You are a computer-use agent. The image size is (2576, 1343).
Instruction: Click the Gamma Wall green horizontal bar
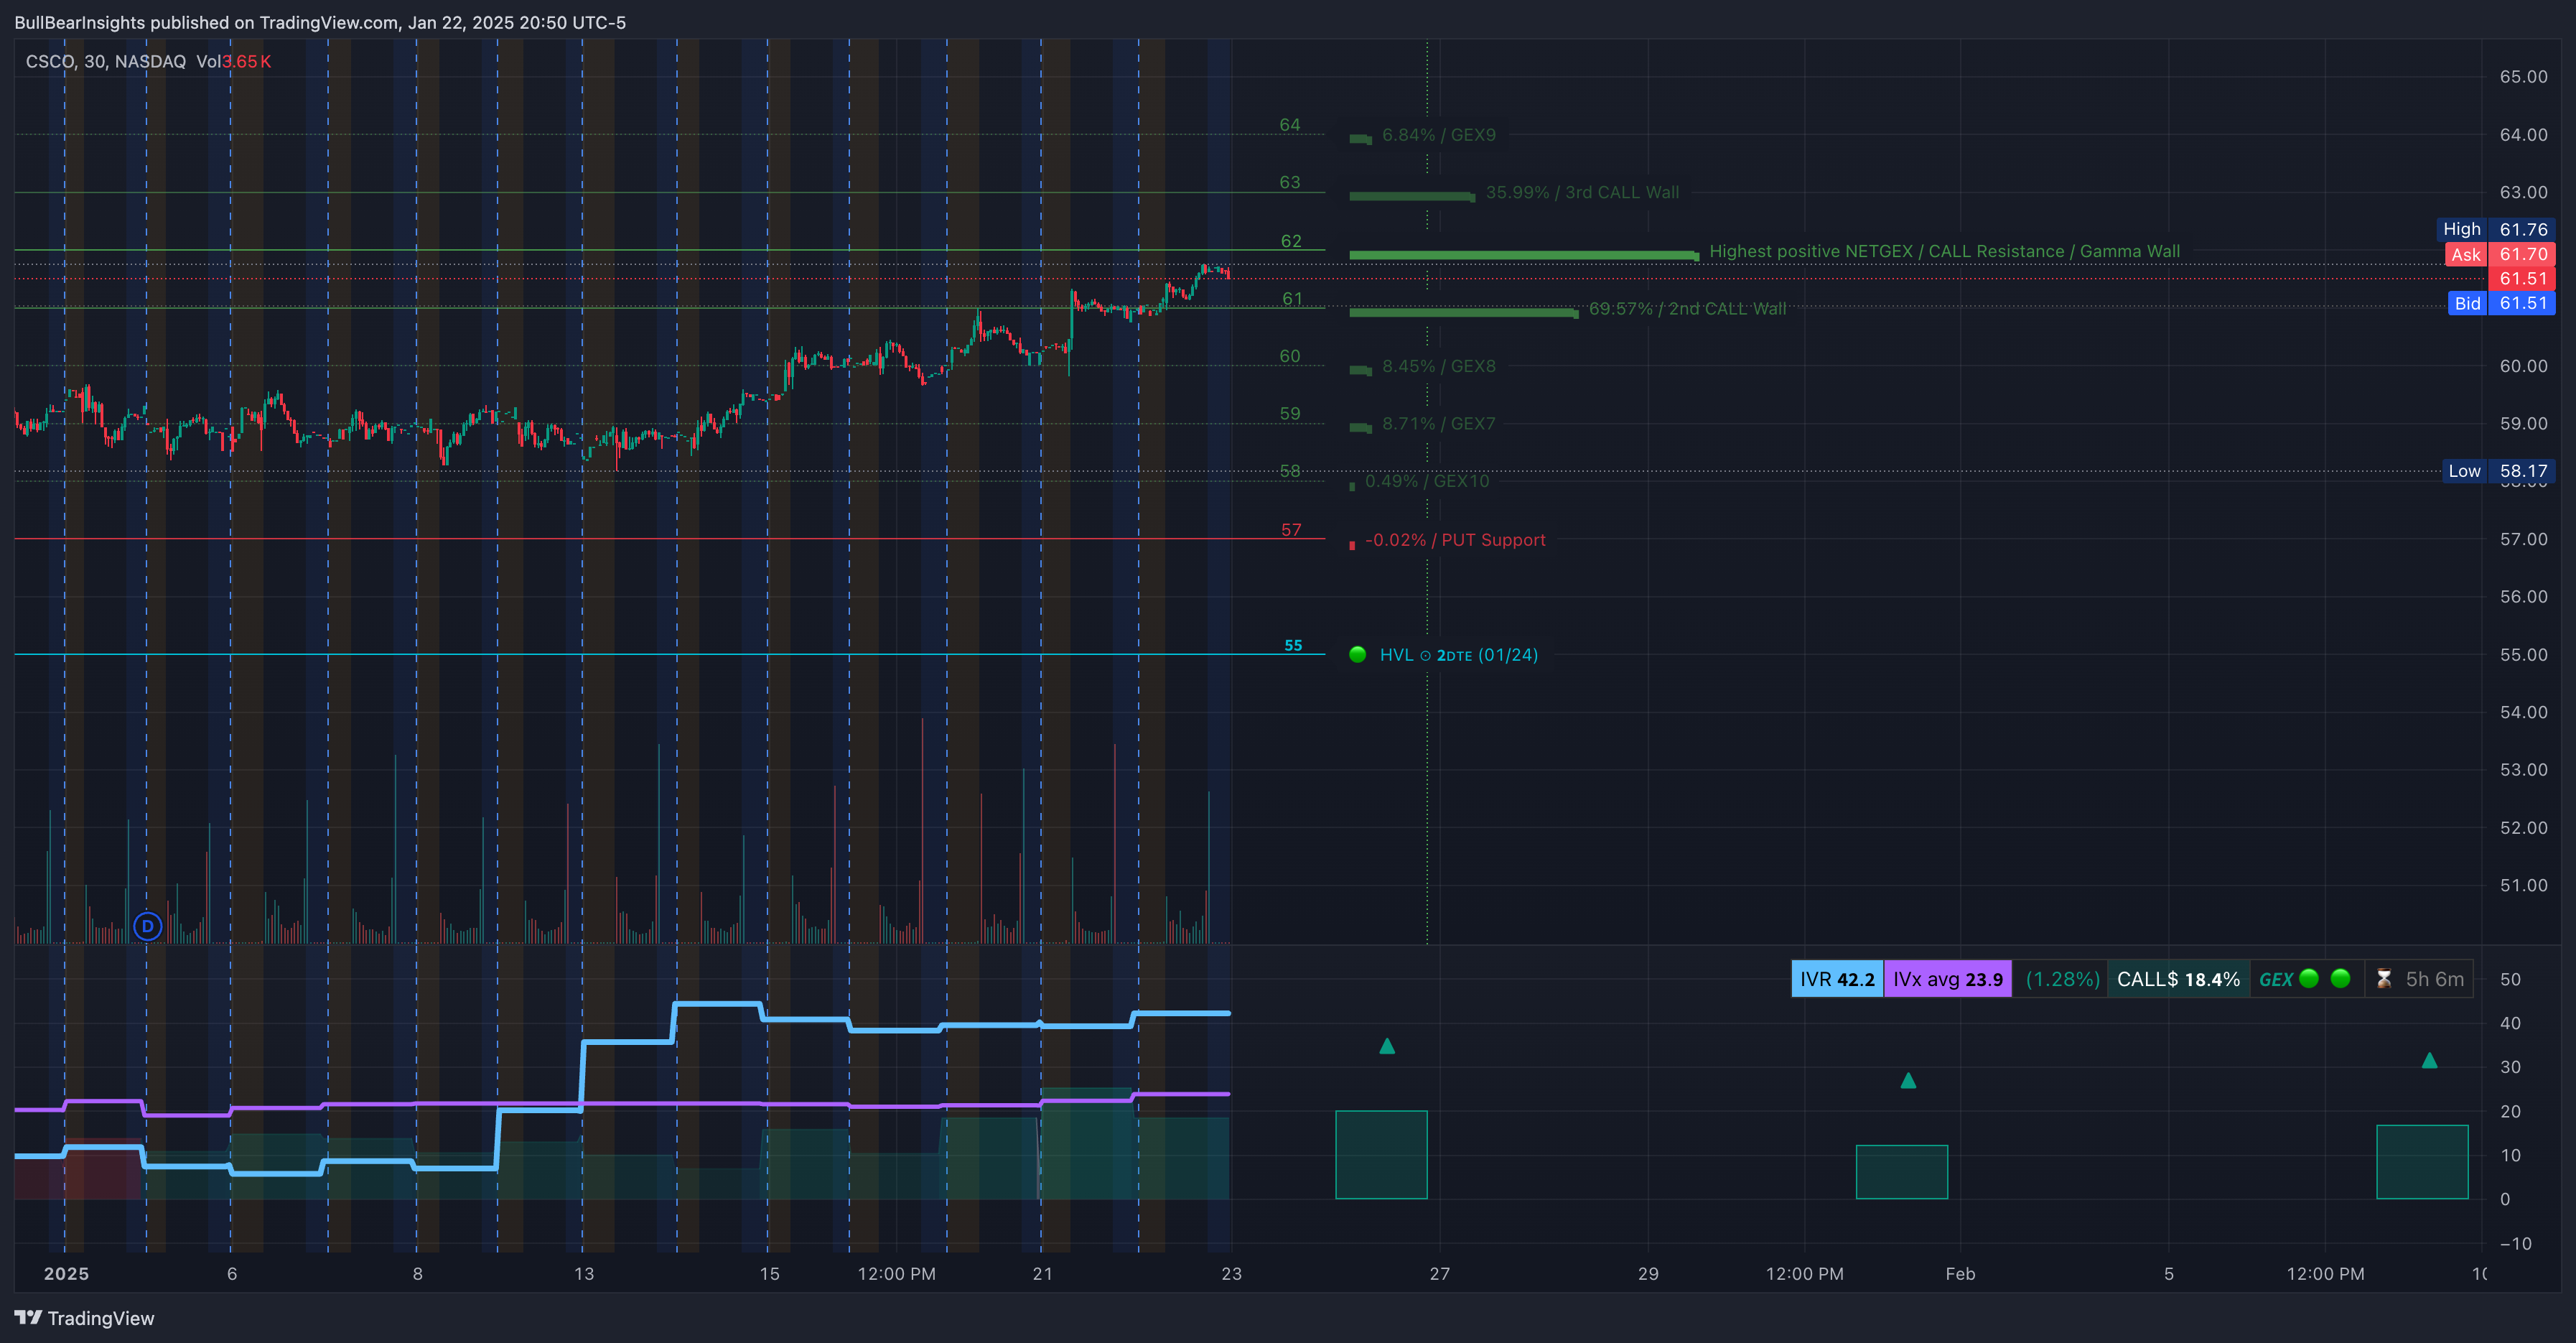point(1524,256)
